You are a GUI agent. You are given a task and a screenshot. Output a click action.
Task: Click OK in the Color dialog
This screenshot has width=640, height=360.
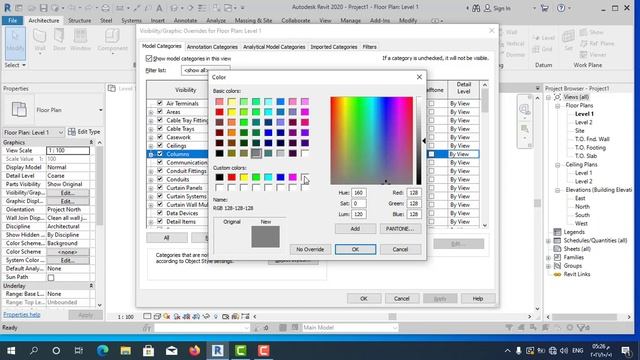[355, 249]
